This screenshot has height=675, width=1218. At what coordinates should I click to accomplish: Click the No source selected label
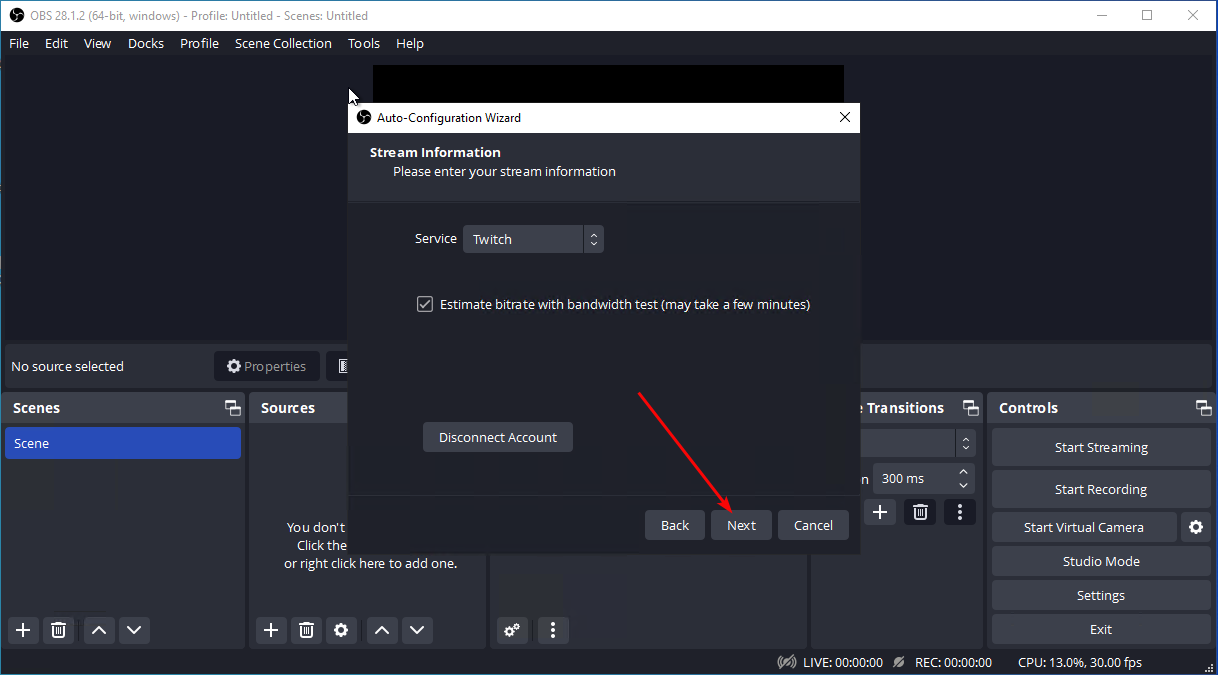67,366
